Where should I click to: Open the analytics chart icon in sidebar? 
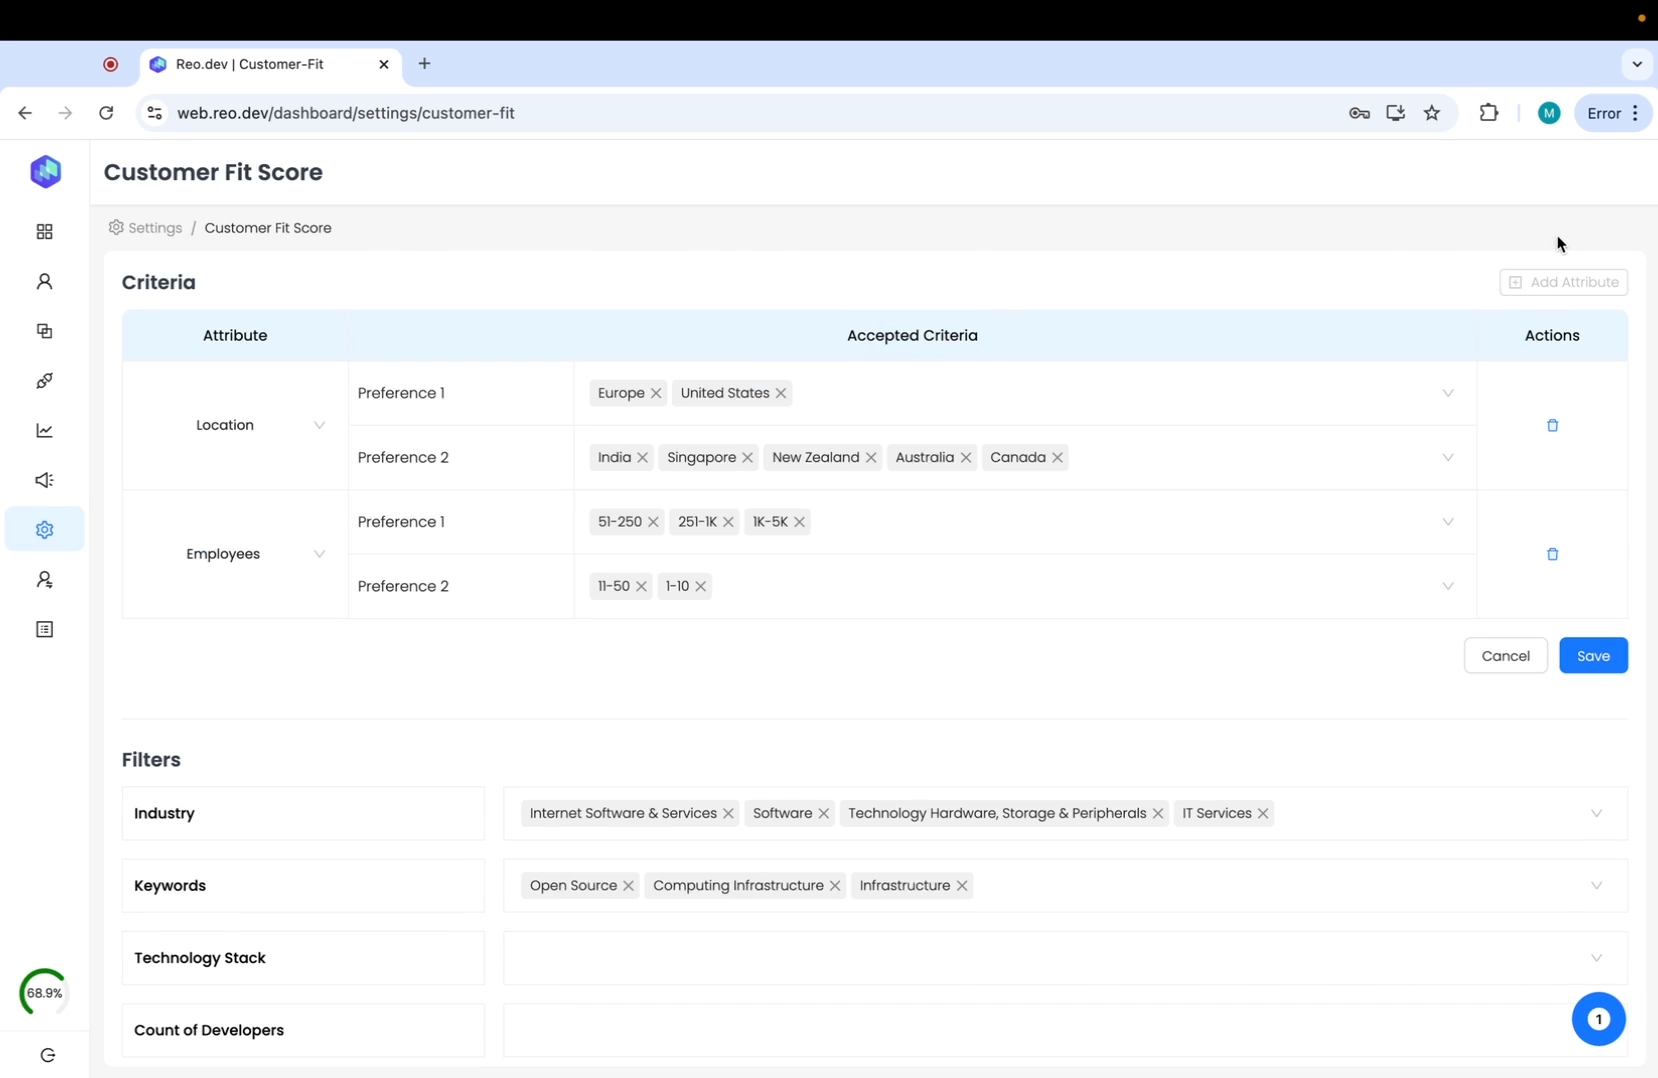(44, 430)
